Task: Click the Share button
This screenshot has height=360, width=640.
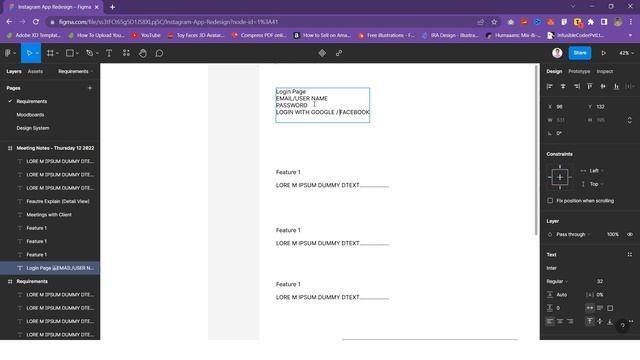Action: [580, 53]
